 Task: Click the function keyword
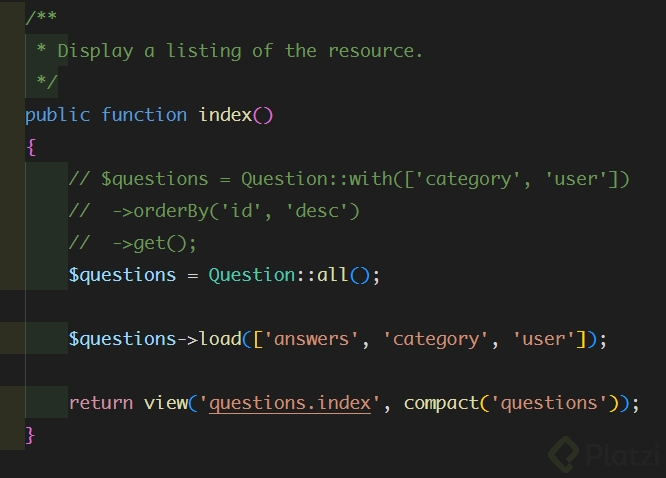tap(144, 114)
